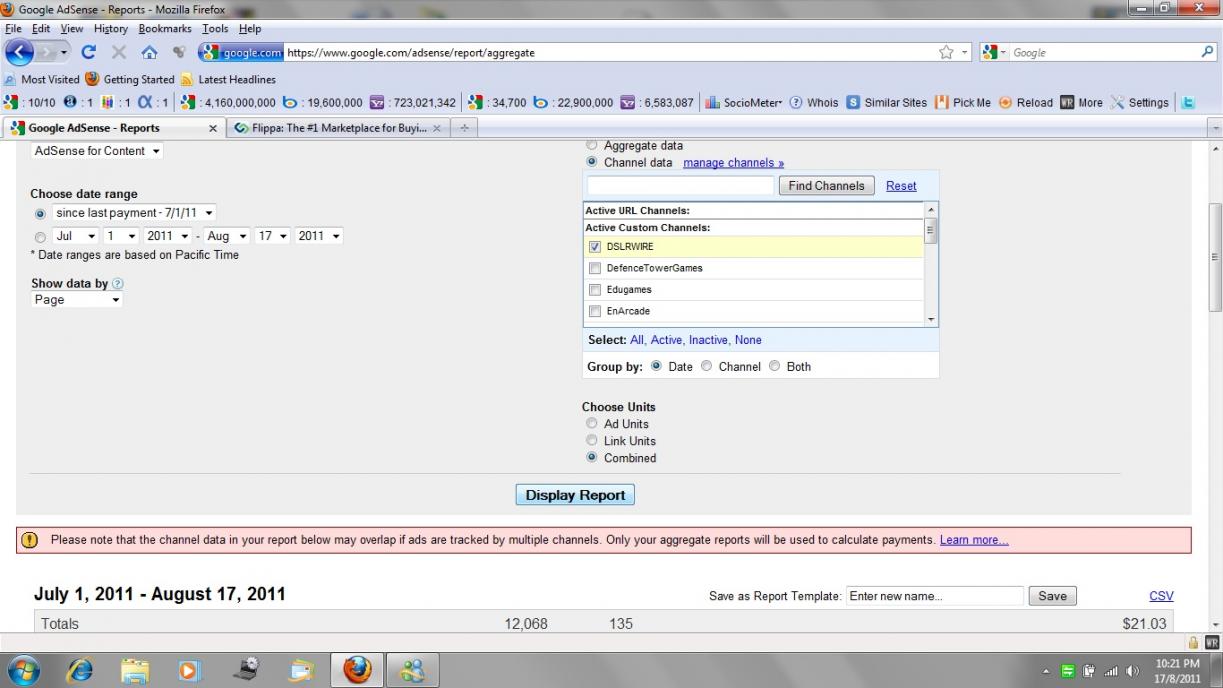The image size is (1223, 688).
Task: Open the Getting Started bookmark
Action: (x=130, y=79)
